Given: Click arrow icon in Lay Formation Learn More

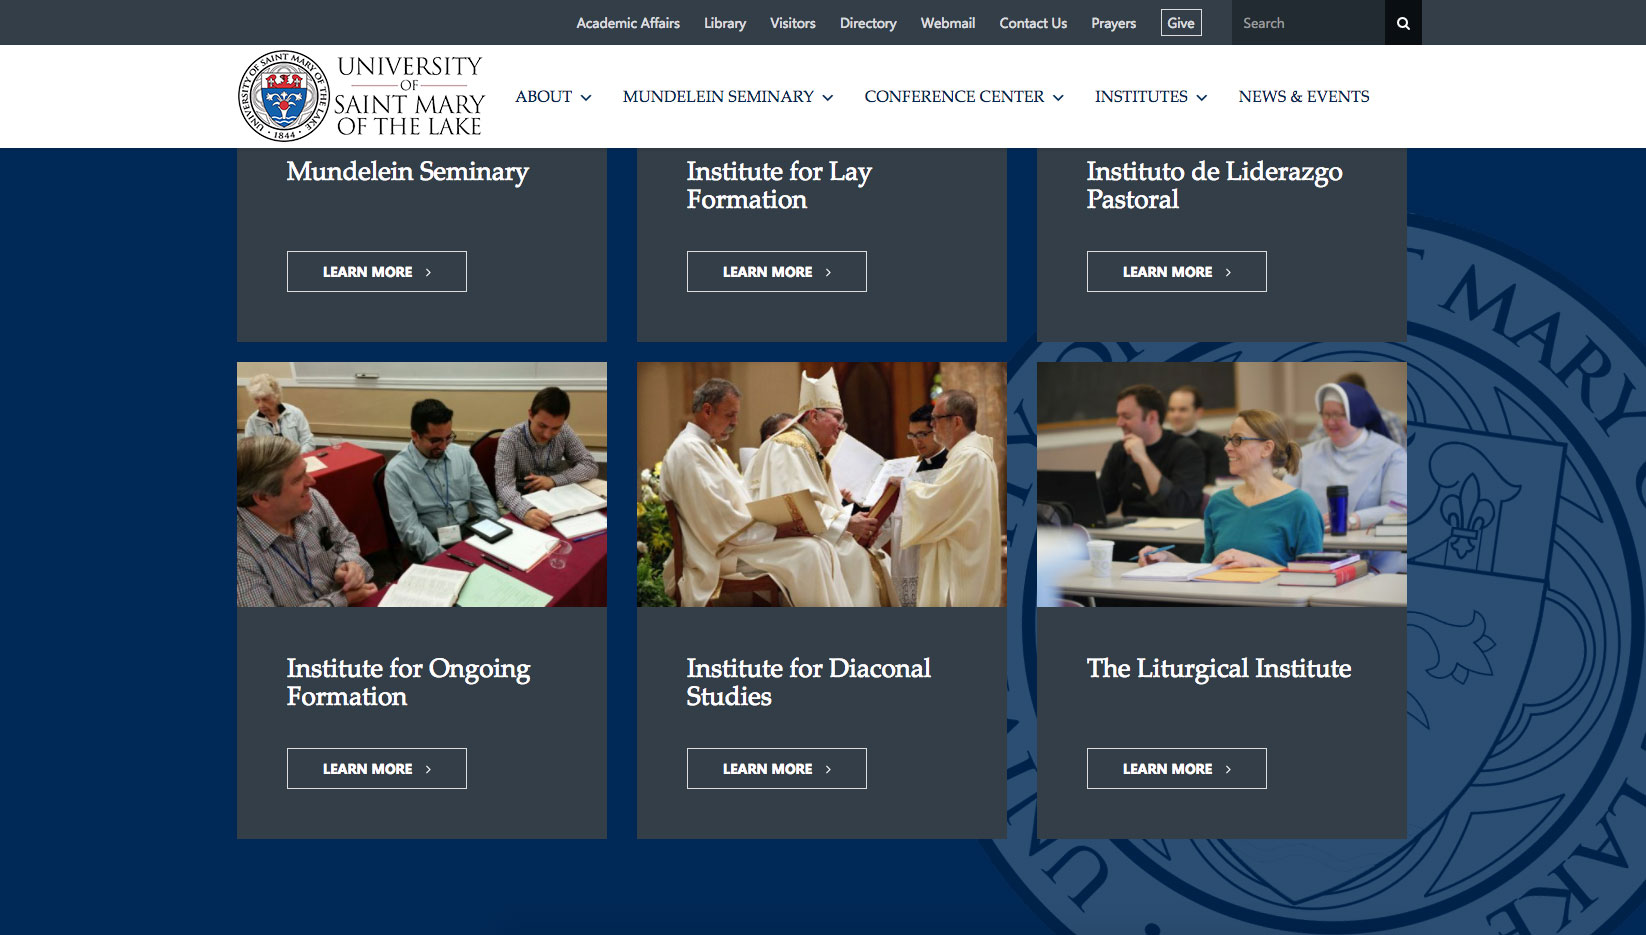Looking at the screenshot, I should click(x=828, y=272).
